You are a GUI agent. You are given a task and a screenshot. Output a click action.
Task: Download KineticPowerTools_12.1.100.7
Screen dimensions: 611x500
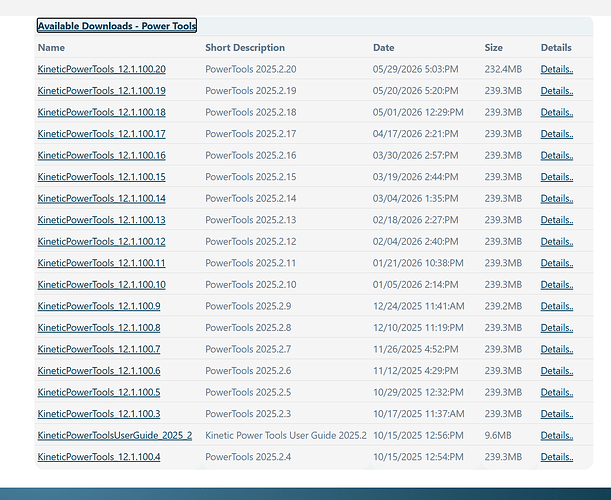pos(99,349)
